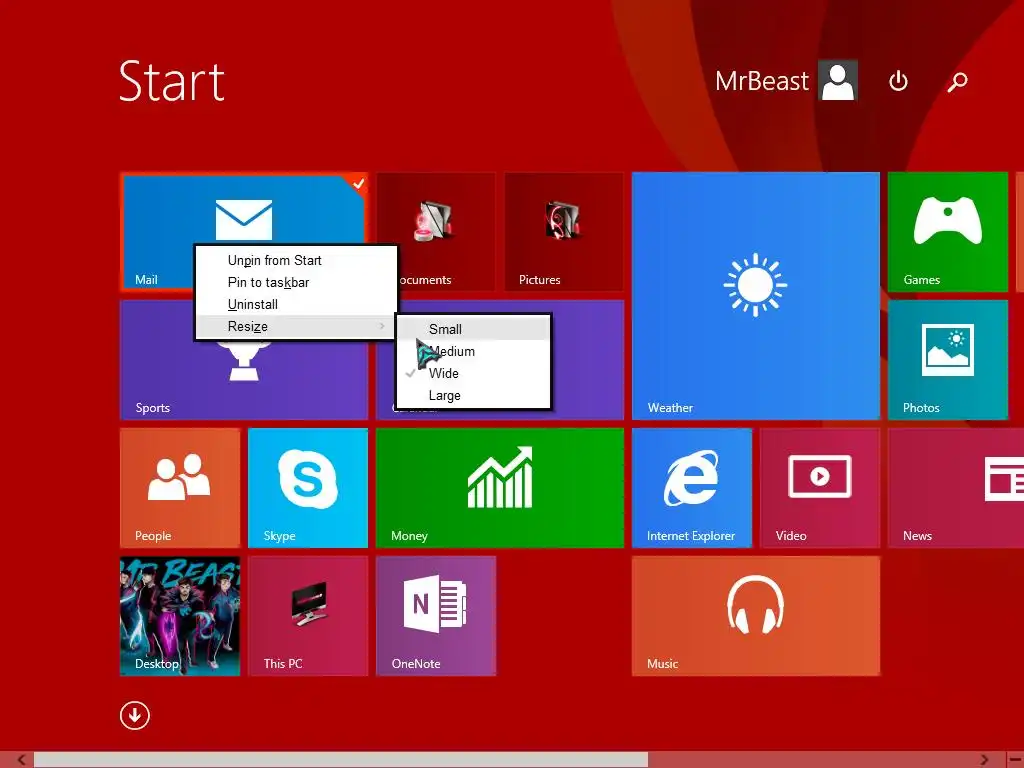Launch the Games tile
The height and width of the screenshot is (768, 1024).
[x=948, y=231]
